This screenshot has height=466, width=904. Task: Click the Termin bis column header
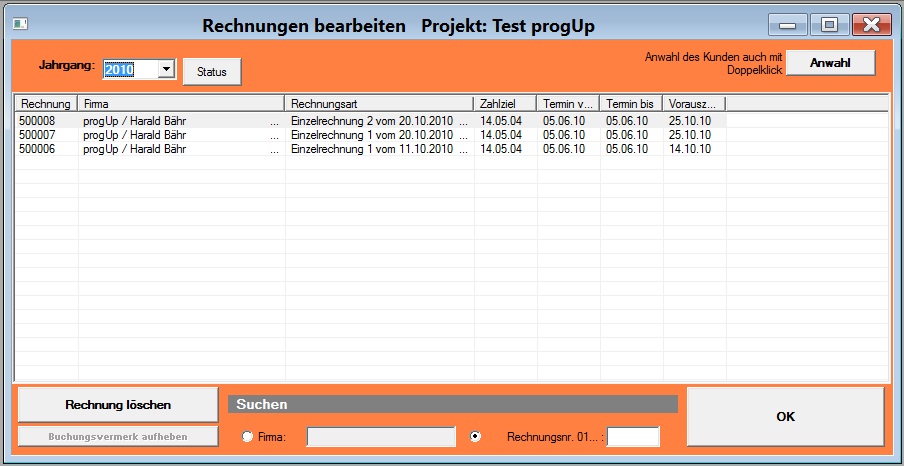tap(631, 104)
